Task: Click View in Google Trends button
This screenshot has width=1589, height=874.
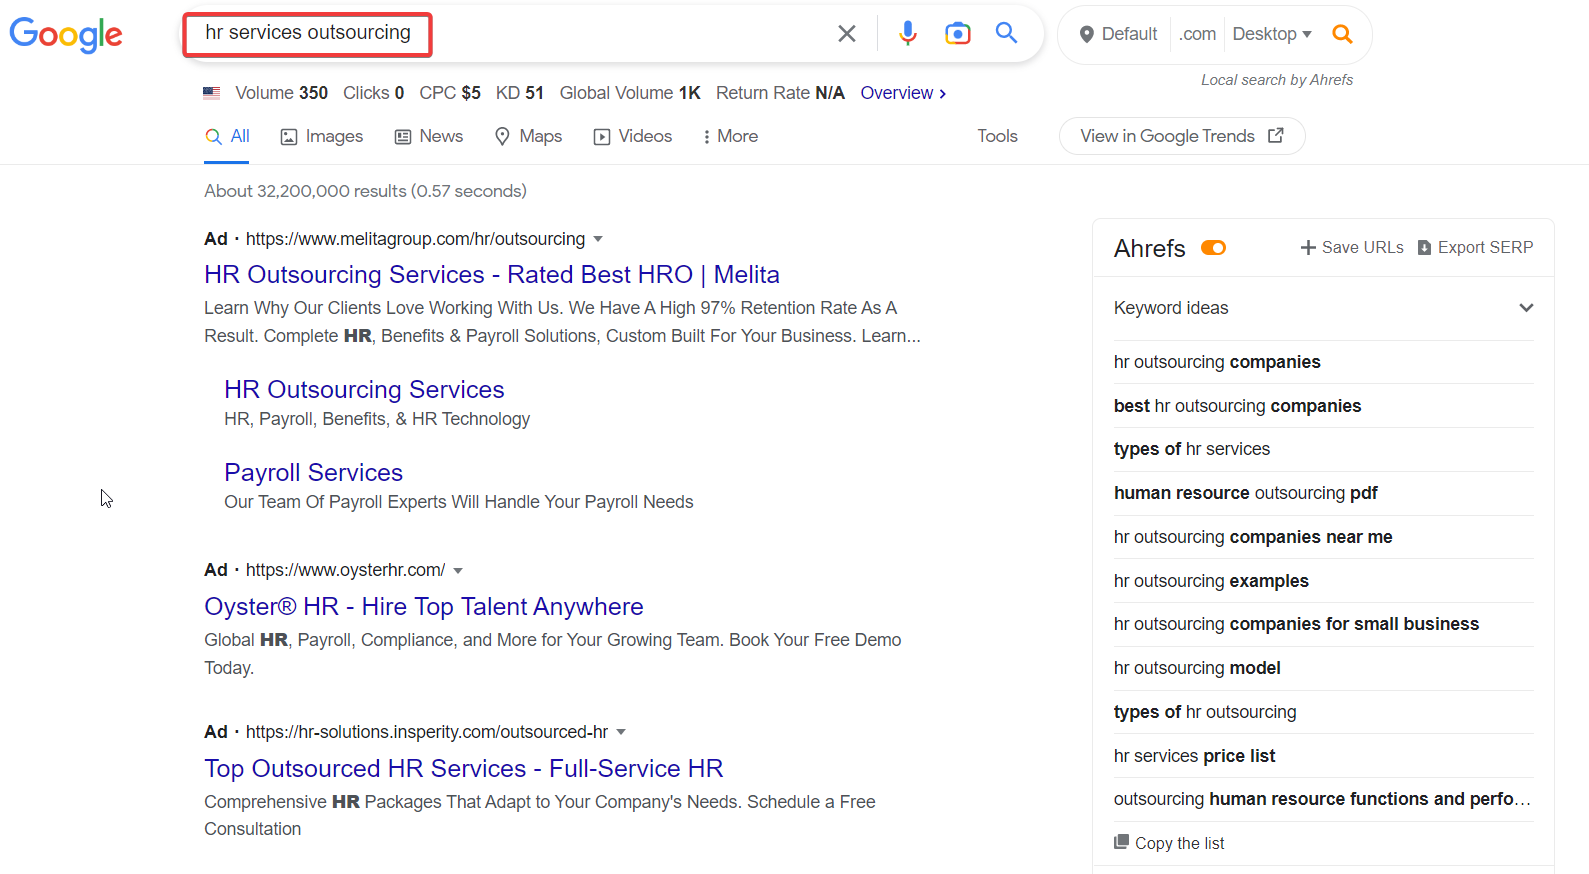Action: tap(1182, 136)
